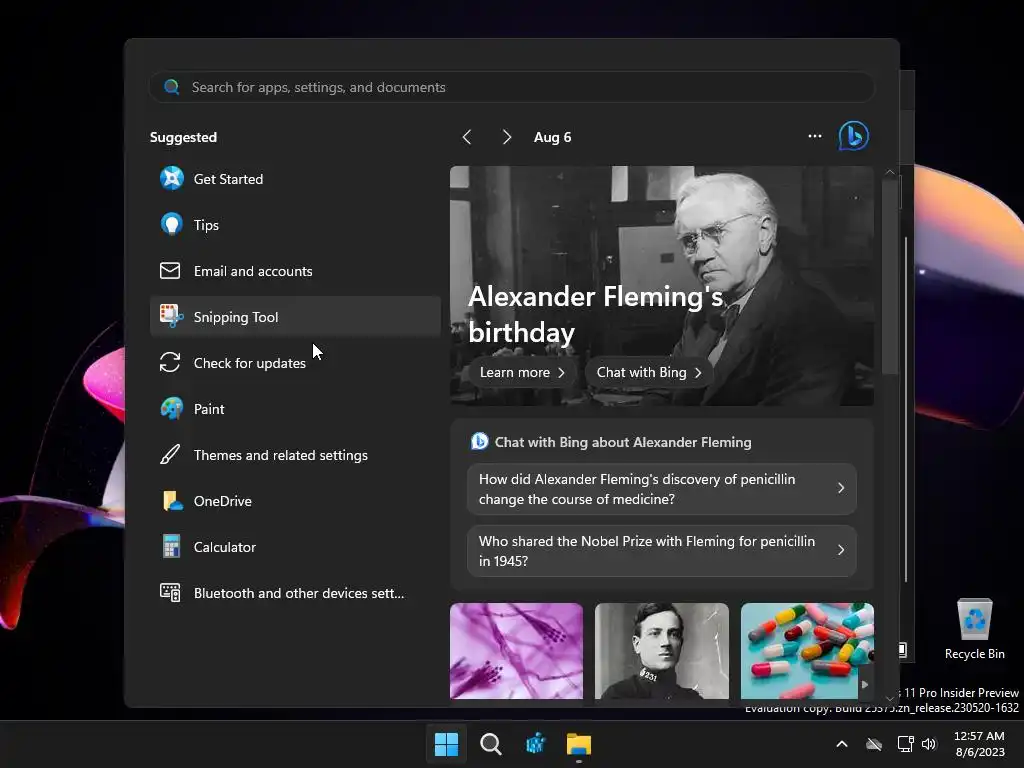
Task: Click the taskbar Search magnifier icon
Action: (490, 744)
